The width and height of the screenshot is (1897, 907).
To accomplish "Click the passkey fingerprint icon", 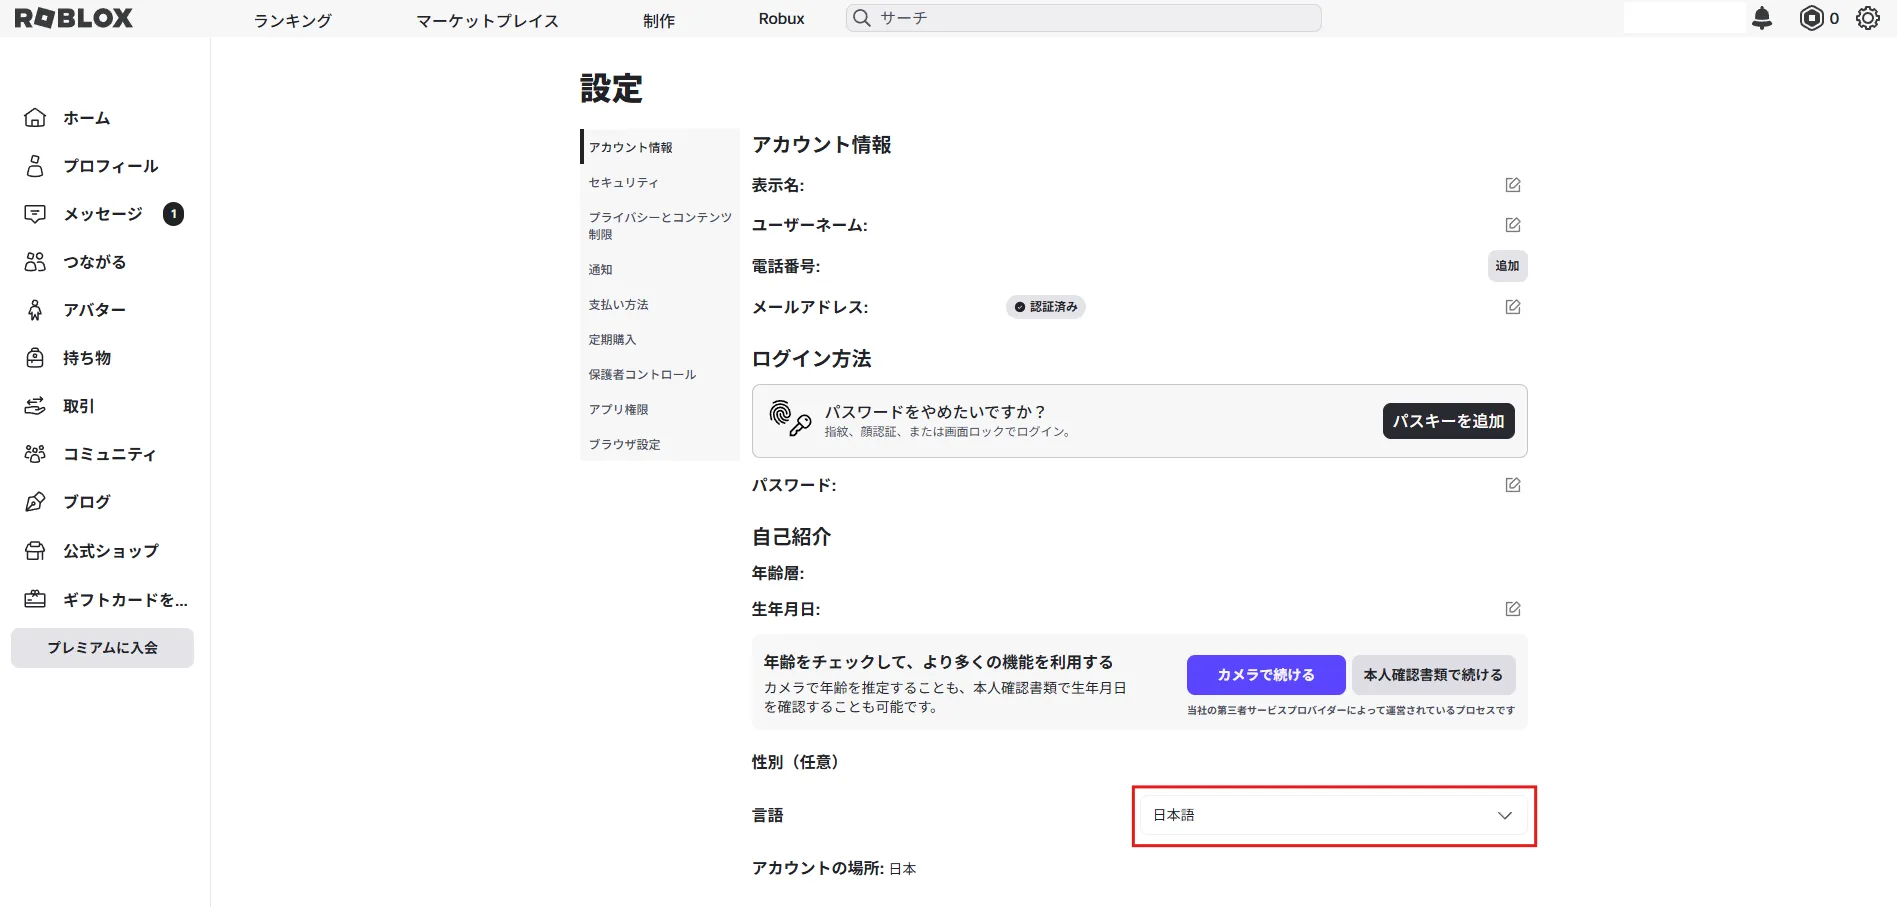I will (x=790, y=418).
